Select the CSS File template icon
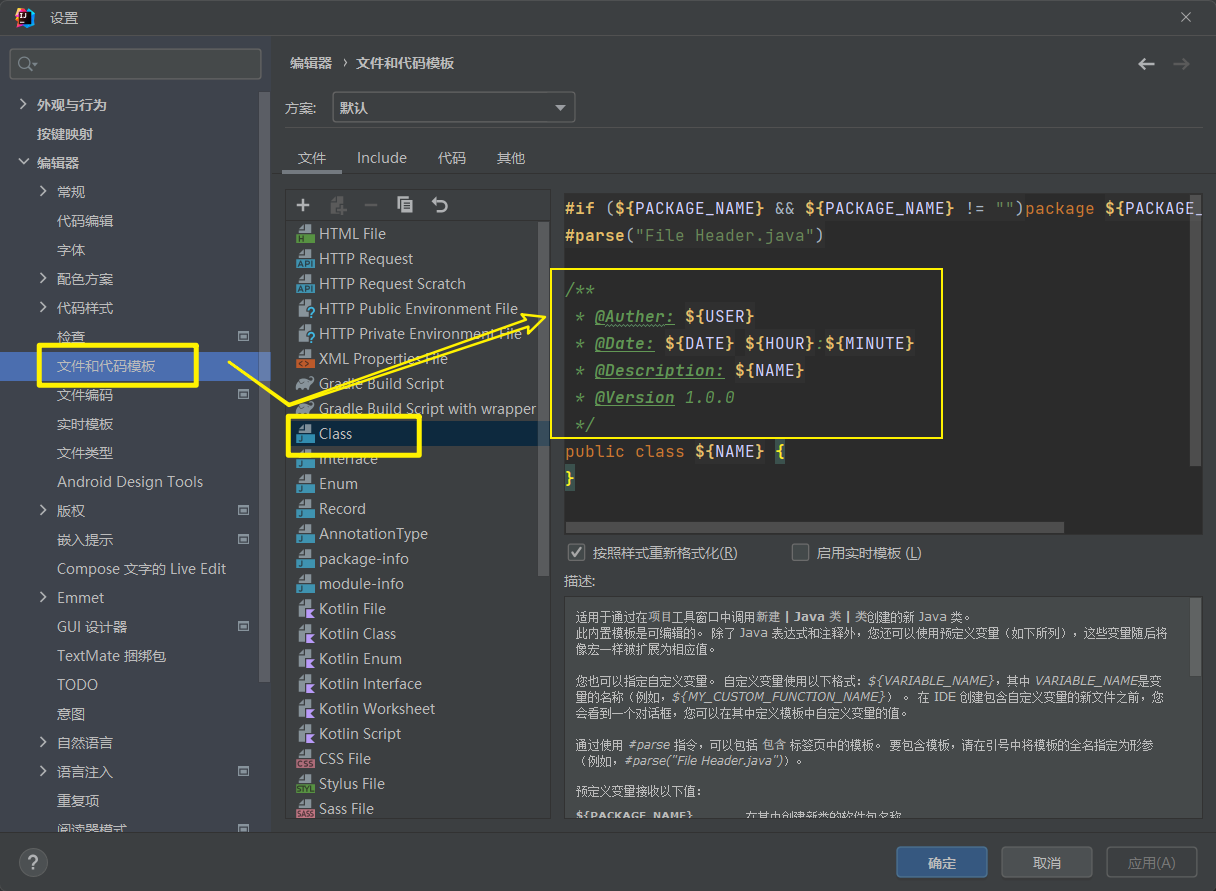Viewport: 1216px width, 891px height. click(x=305, y=759)
